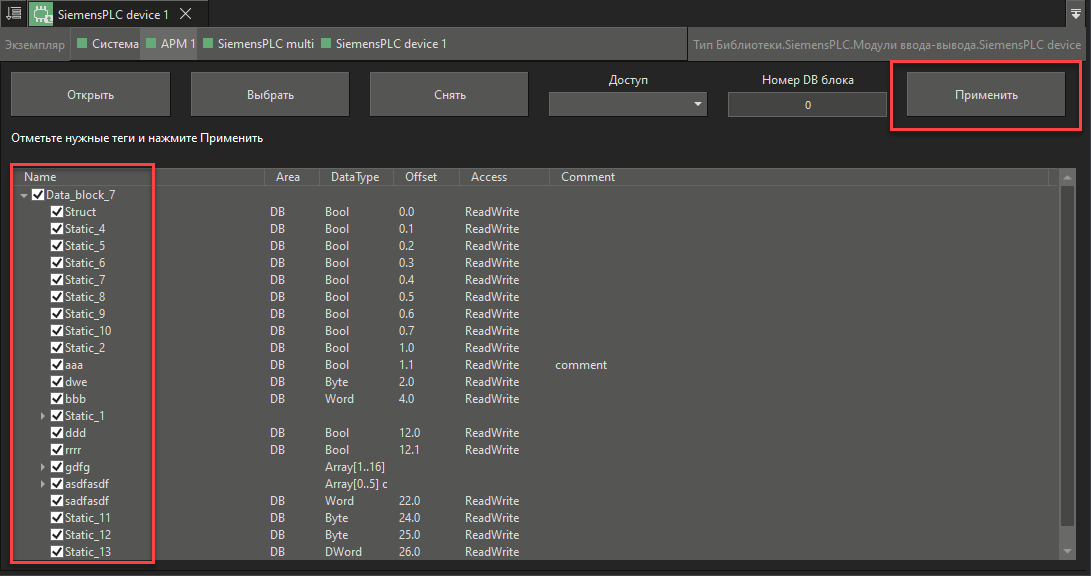1091x576 pixels.
Task: Click the table scrollbar up arrow
Action: coord(1067,177)
